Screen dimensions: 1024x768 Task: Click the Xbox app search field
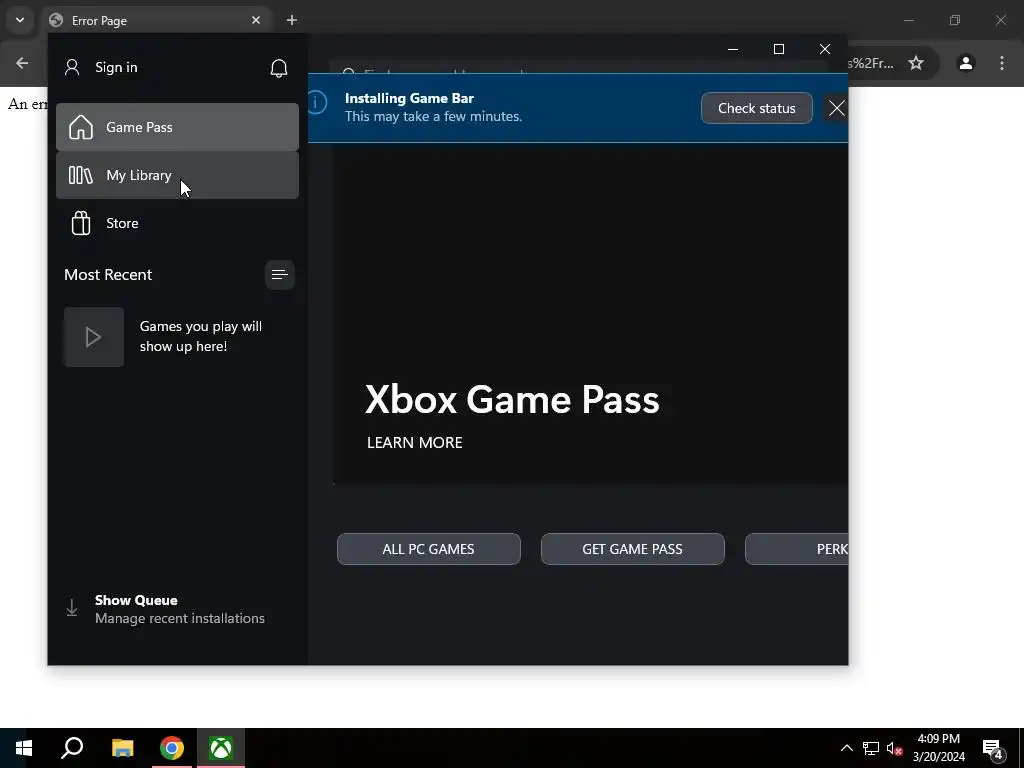[x=578, y=69]
